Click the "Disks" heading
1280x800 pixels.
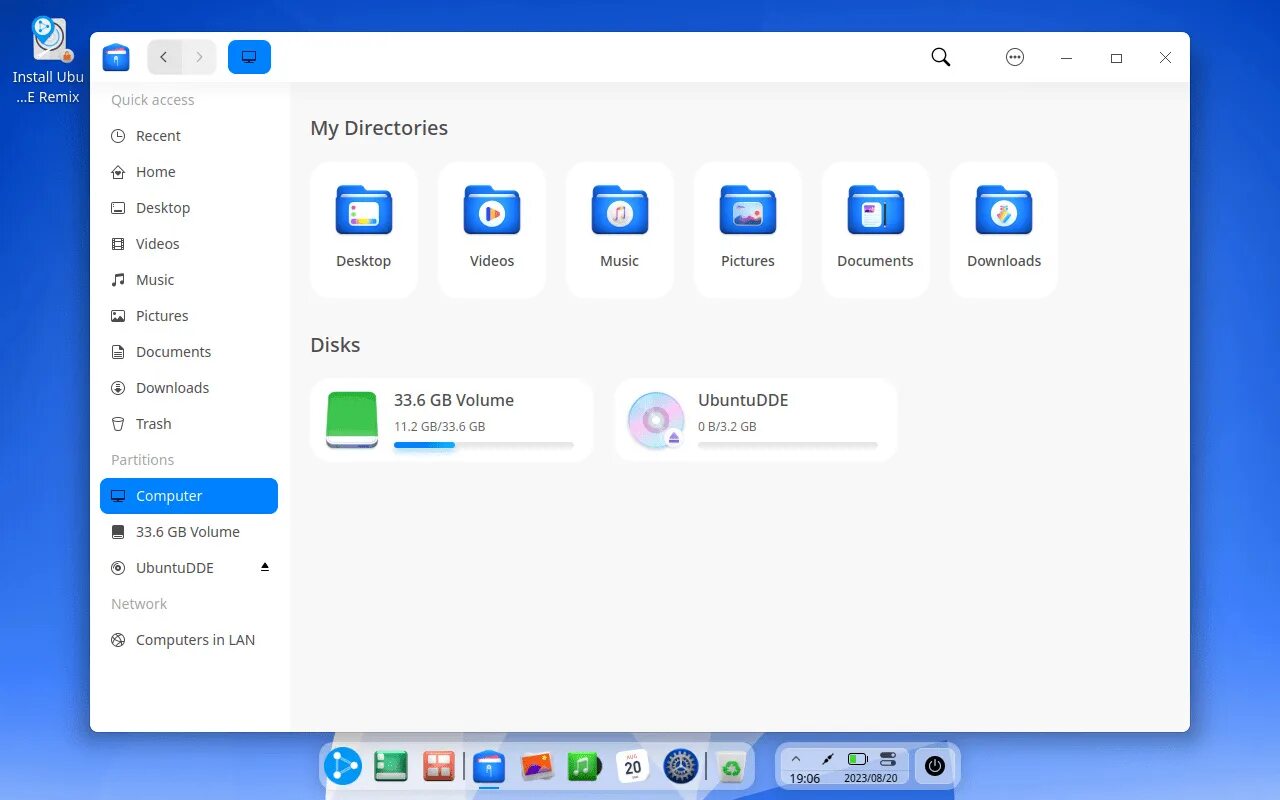click(335, 345)
